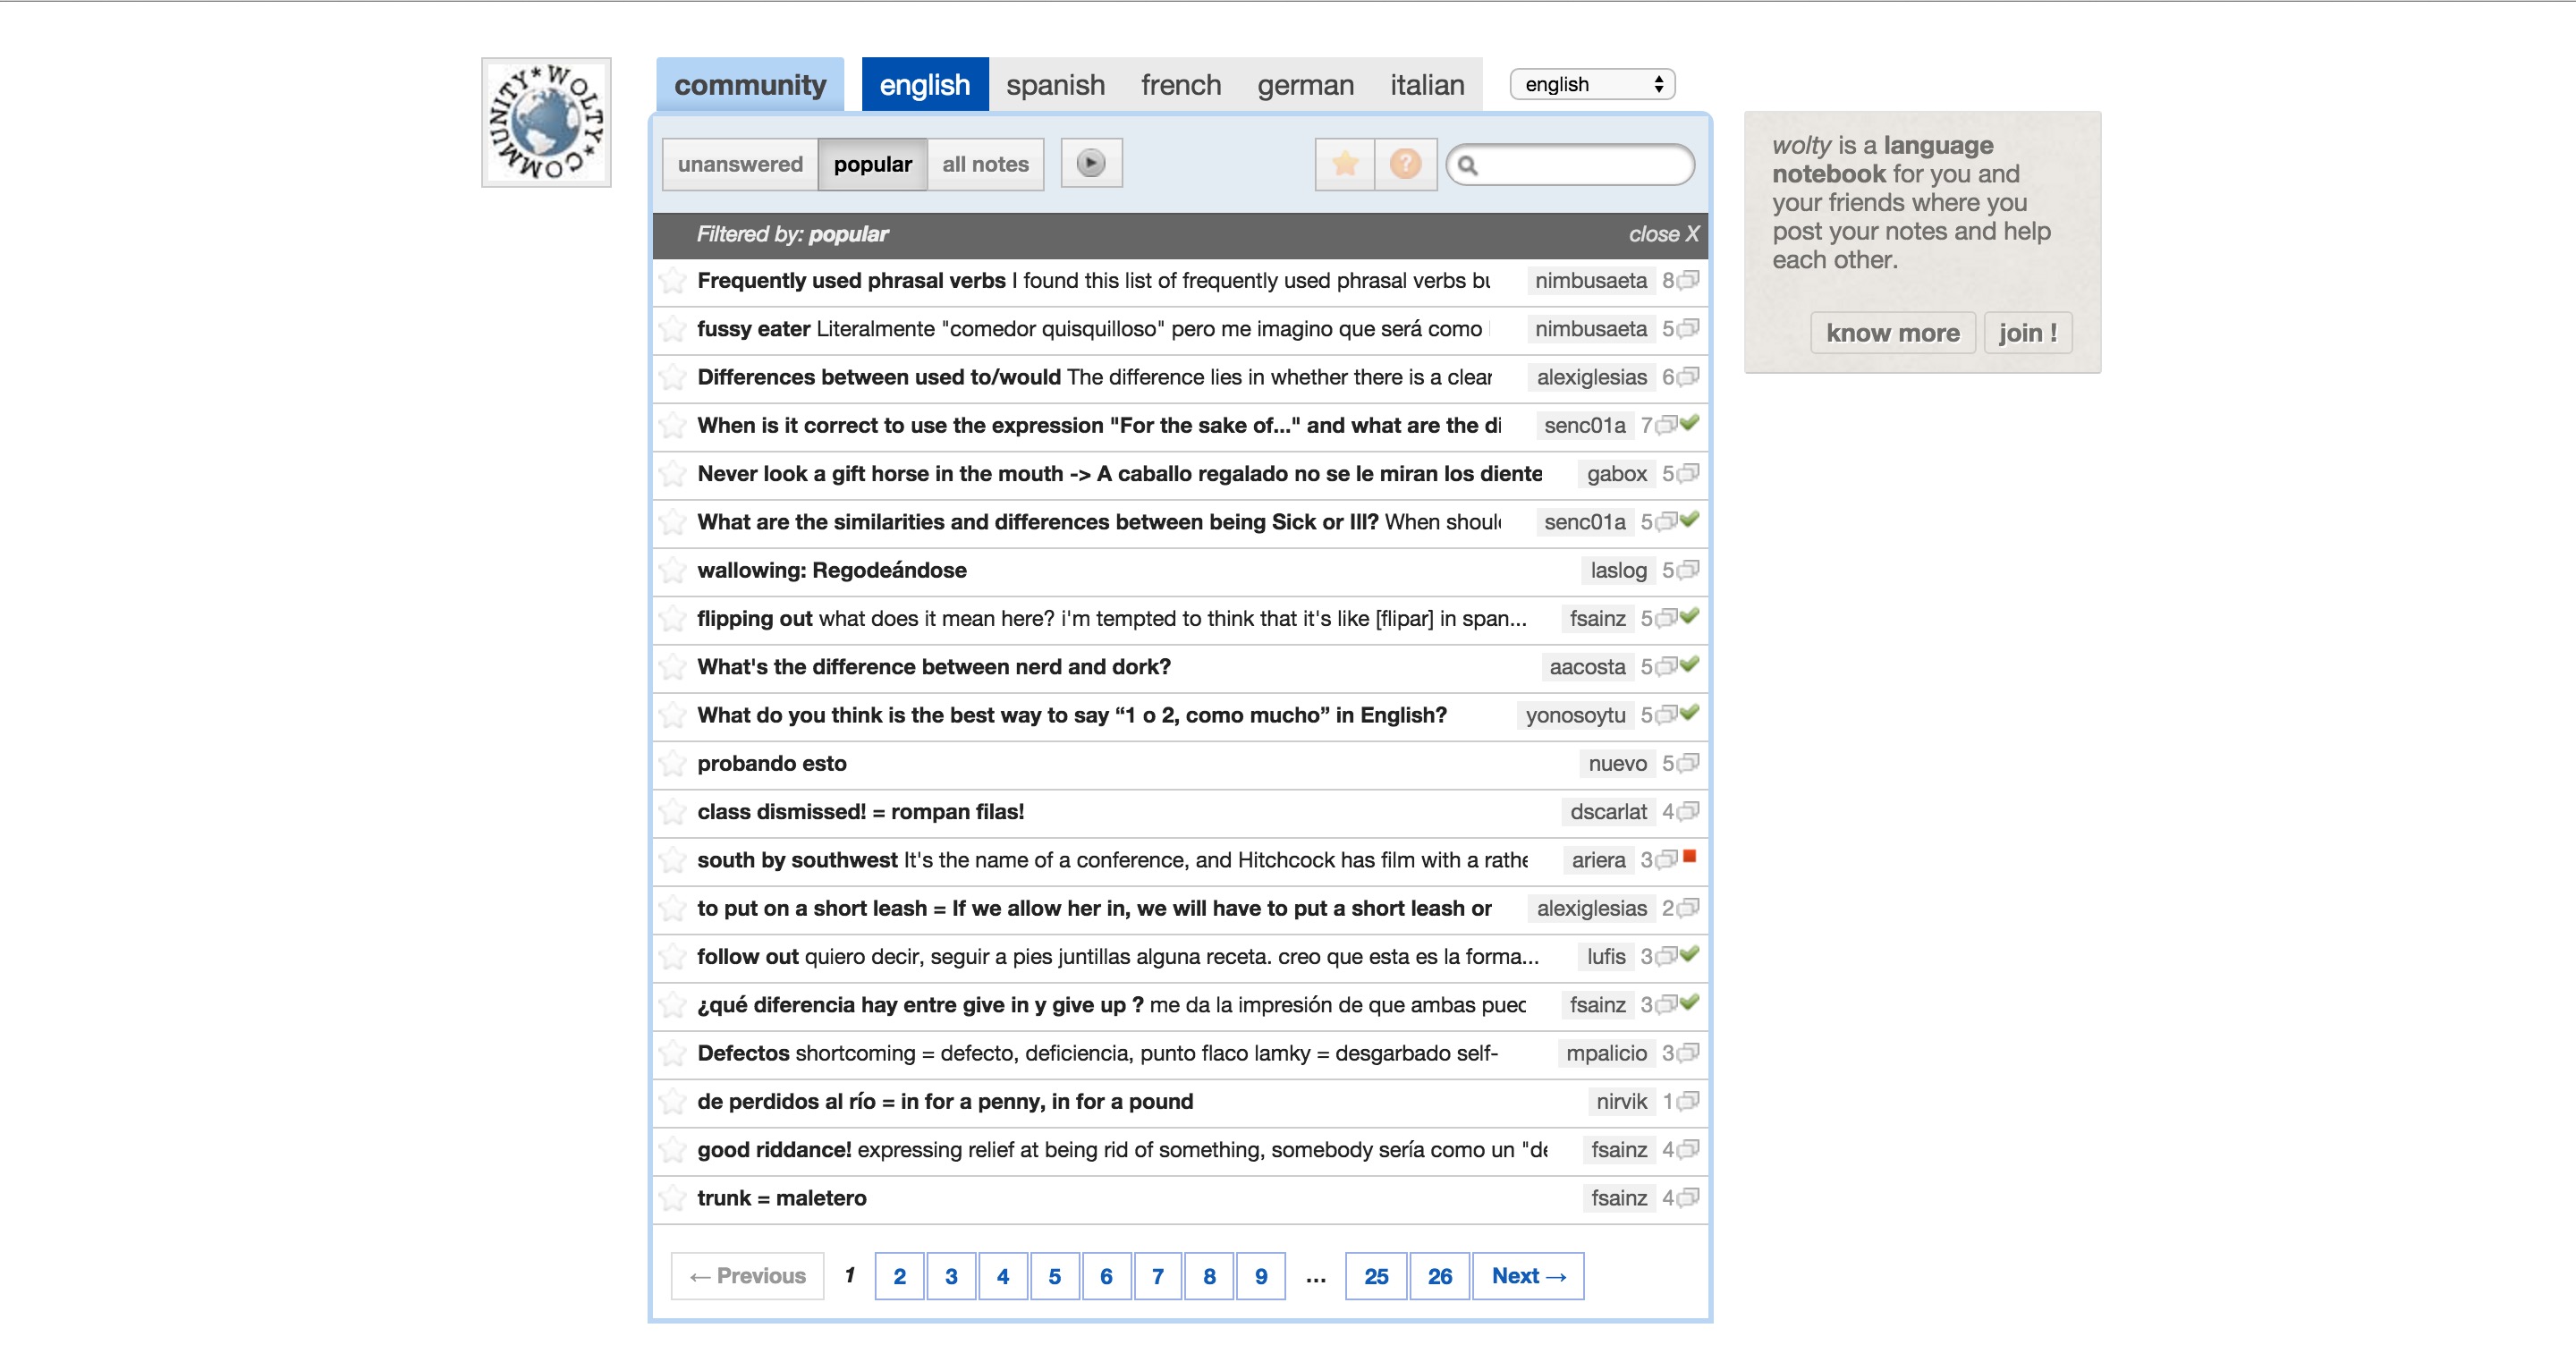Click green checkmark on '1 o 2, como mucho' row
This screenshot has height=1345, width=2576.
click(x=1690, y=712)
